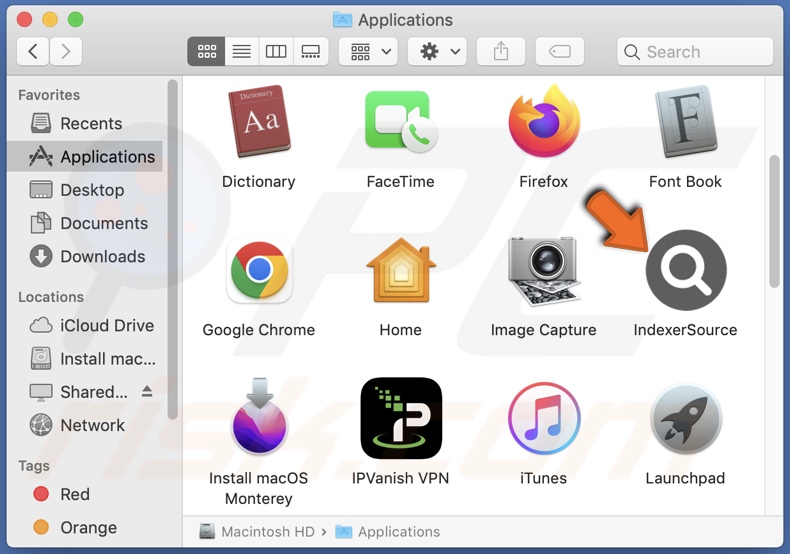This screenshot has height=554, width=790.
Task: Switch to list view
Action: (x=242, y=51)
